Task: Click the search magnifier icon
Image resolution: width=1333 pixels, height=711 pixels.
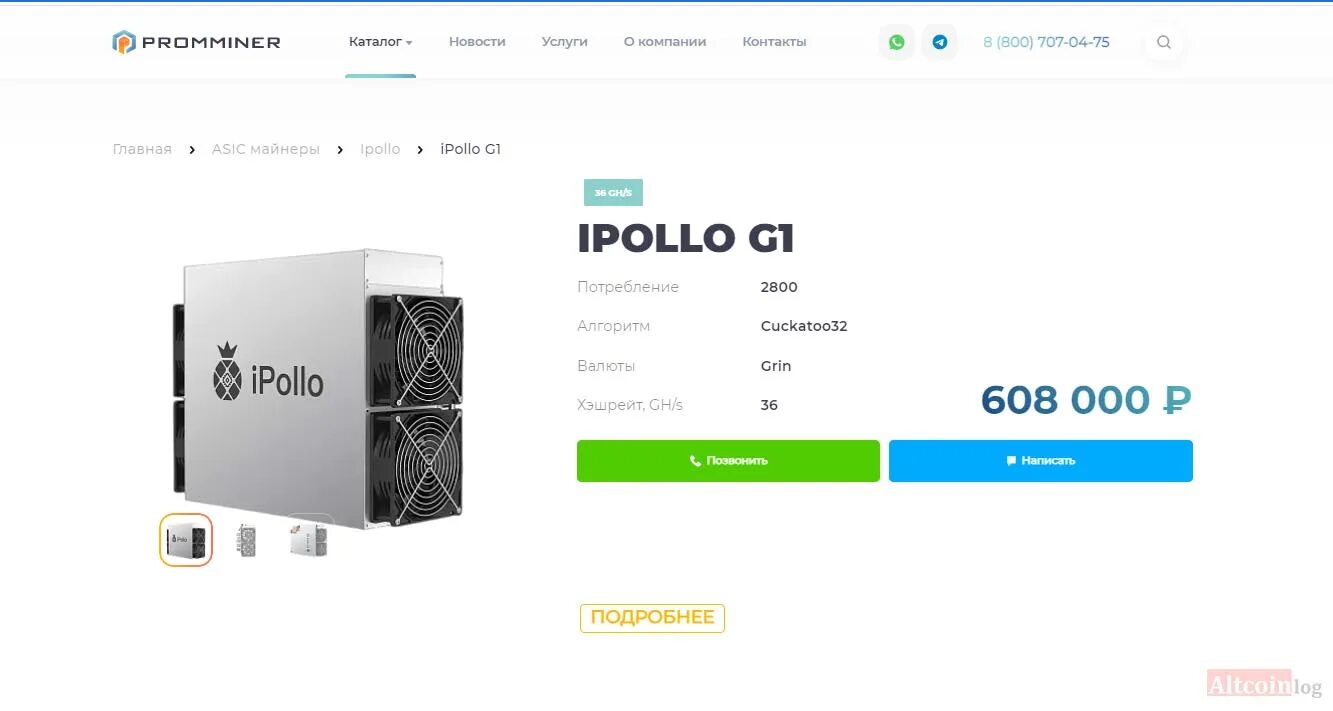Action: click(1164, 42)
